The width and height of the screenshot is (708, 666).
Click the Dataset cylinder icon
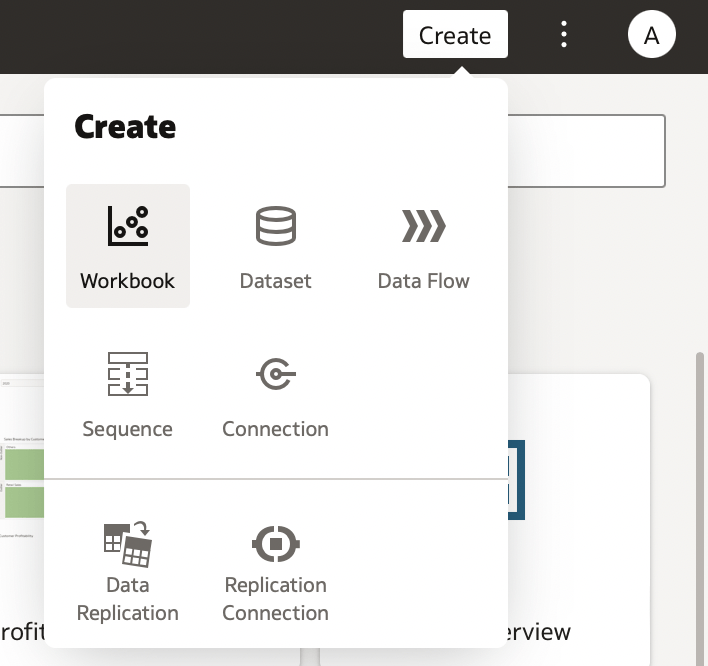275,225
